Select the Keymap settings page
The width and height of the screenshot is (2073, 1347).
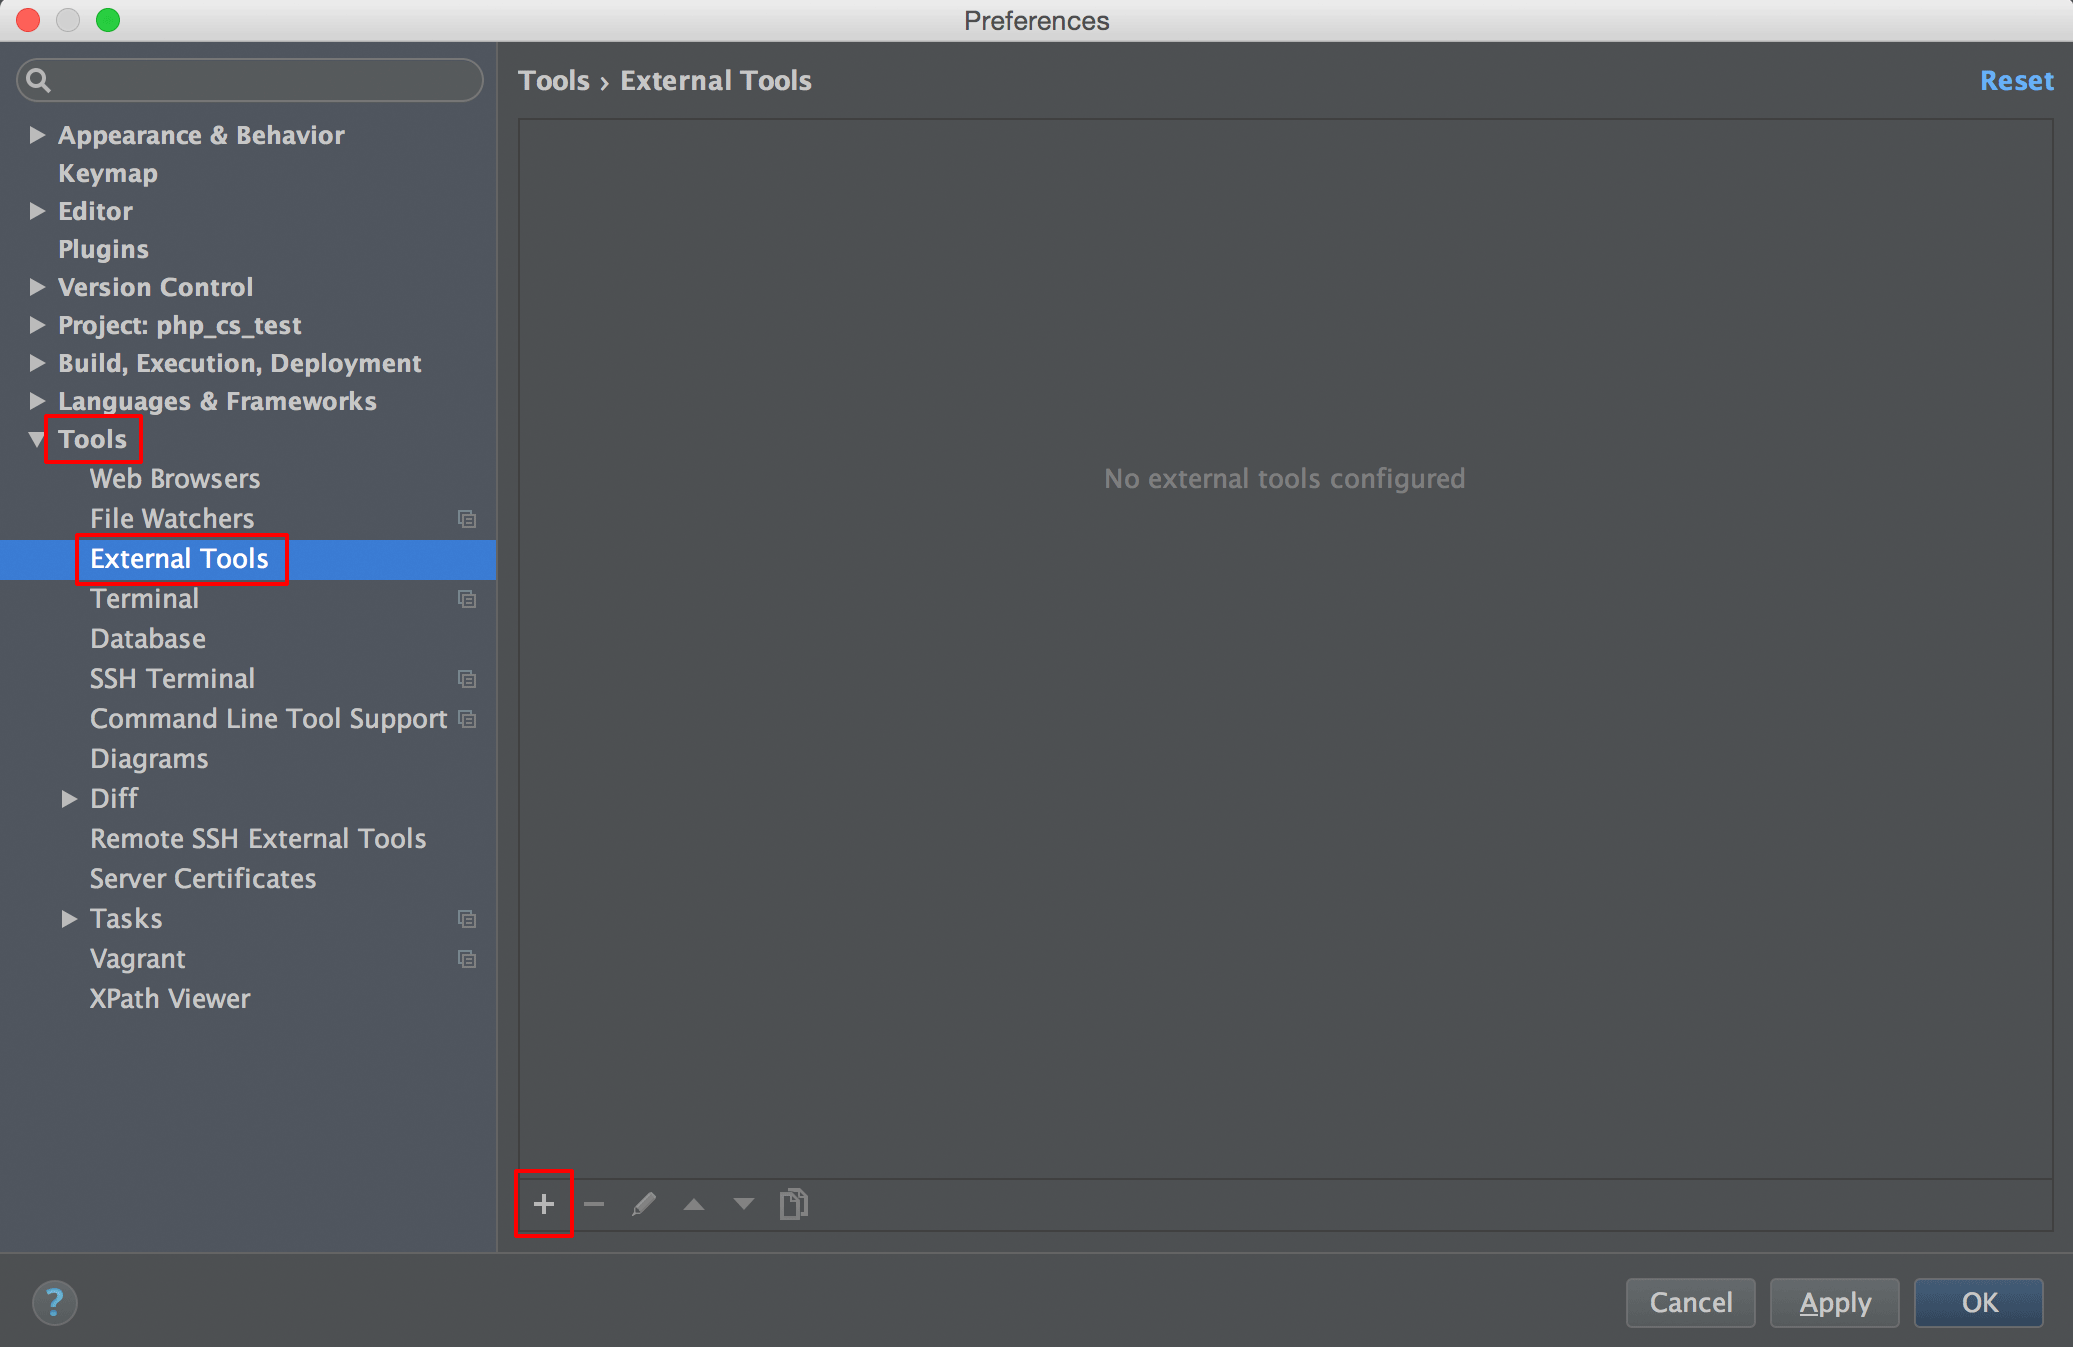click(x=108, y=173)
